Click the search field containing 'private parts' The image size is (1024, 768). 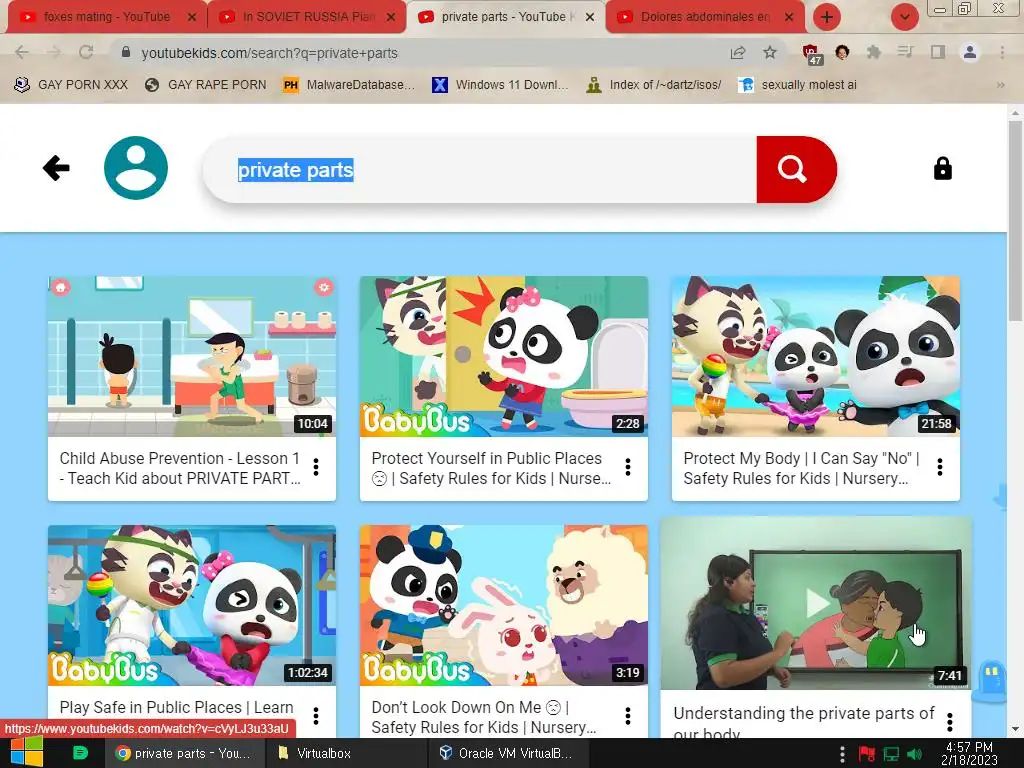tap(480, 170)
